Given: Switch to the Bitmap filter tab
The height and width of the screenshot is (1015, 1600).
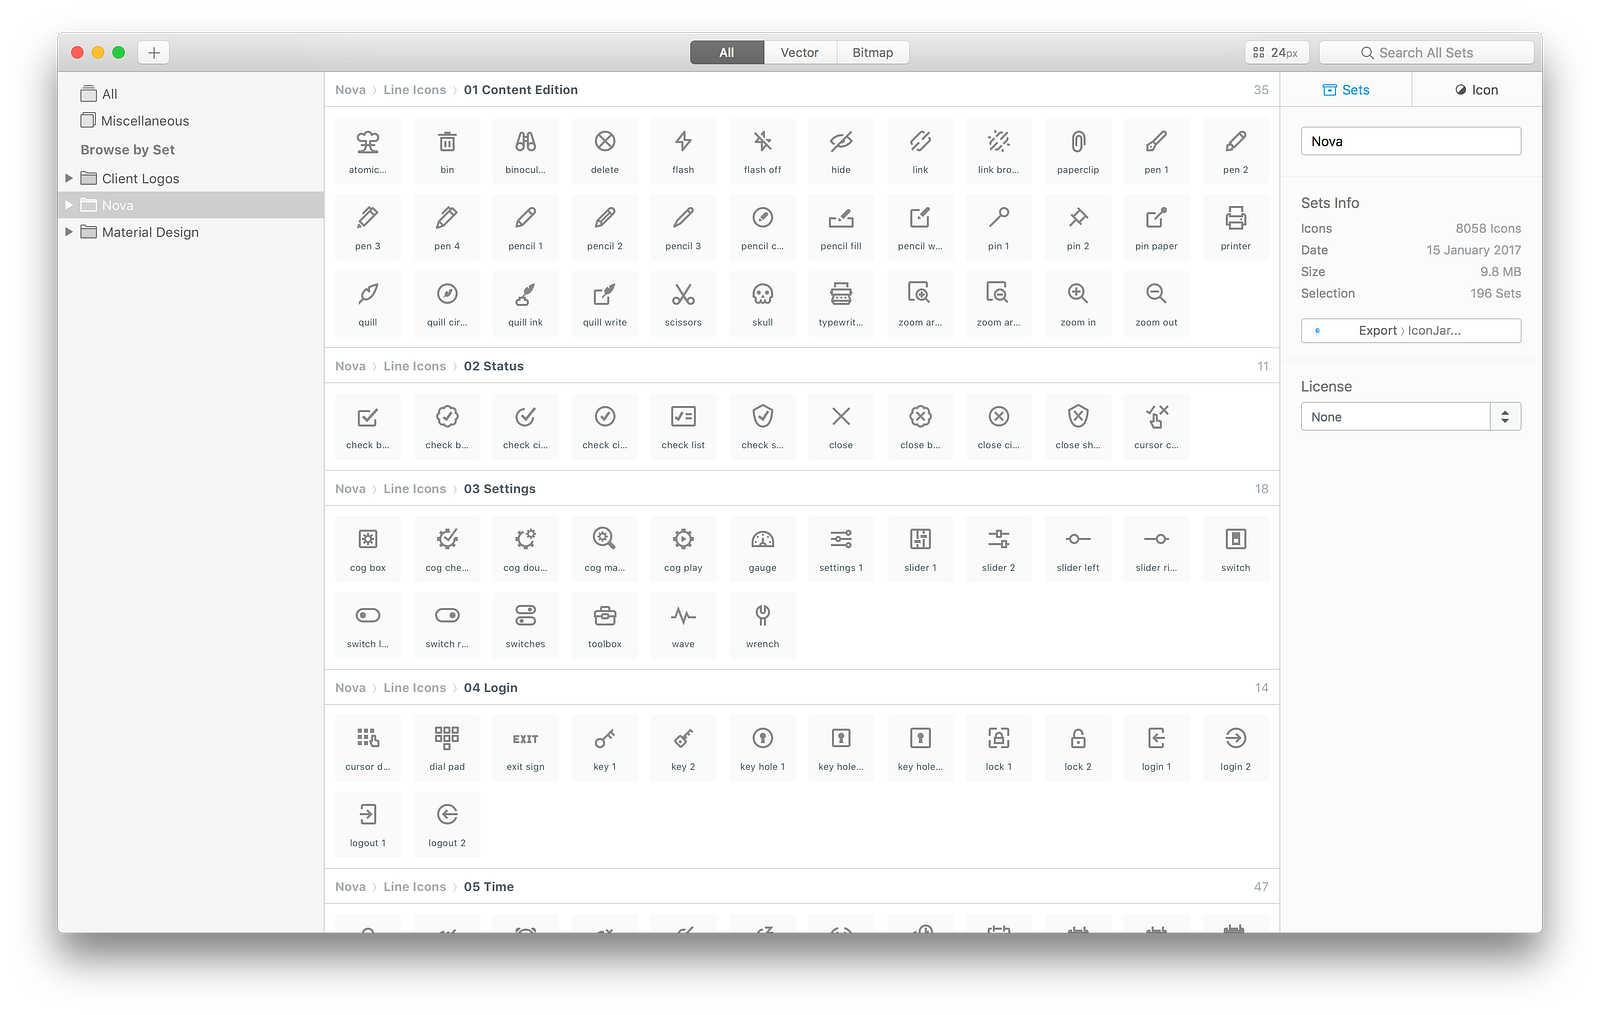Looking at the screenshot, I should pyautogui.click(x=873, y=53).
